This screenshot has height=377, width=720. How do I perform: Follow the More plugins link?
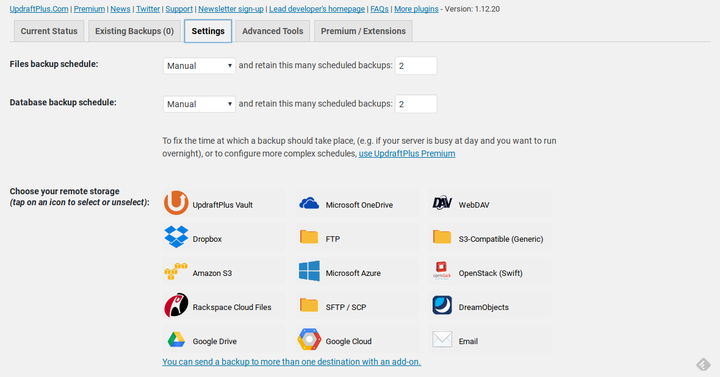[416, 9]
